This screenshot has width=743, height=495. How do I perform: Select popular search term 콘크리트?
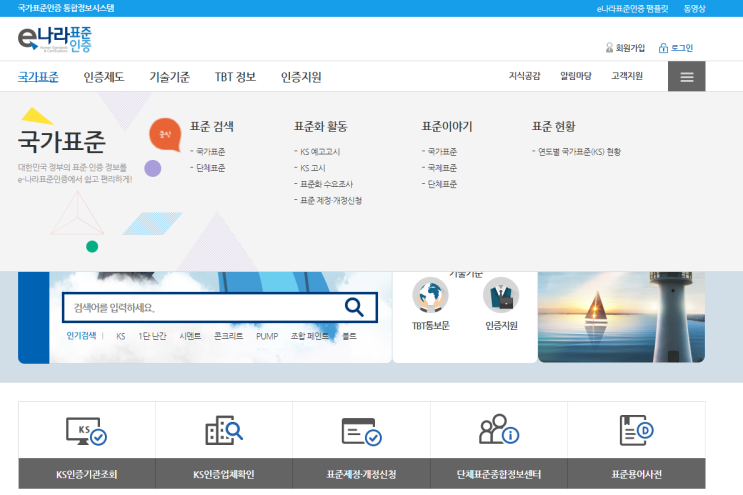pyautogui.click(x=228, y=336)
